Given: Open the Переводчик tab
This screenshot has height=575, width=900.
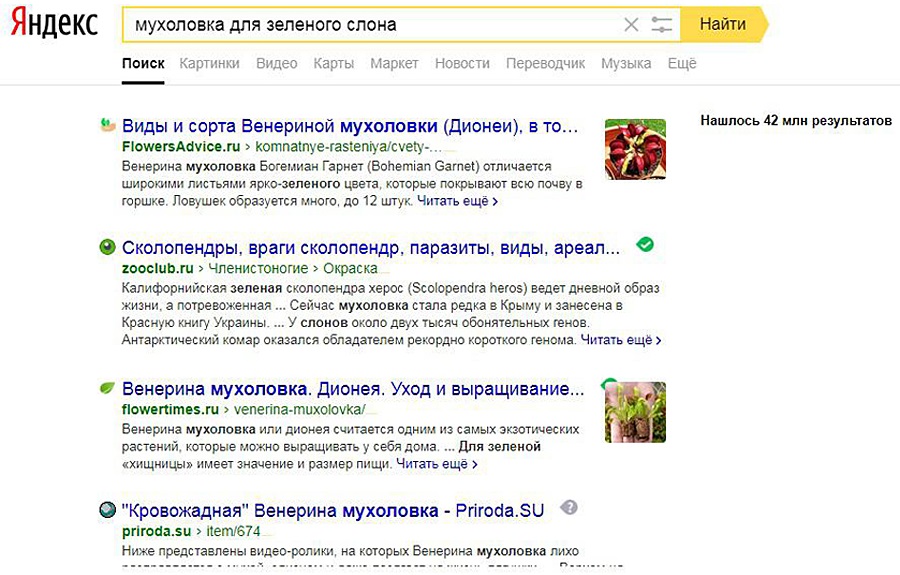Looking at the screenshot, I should 545,63.
